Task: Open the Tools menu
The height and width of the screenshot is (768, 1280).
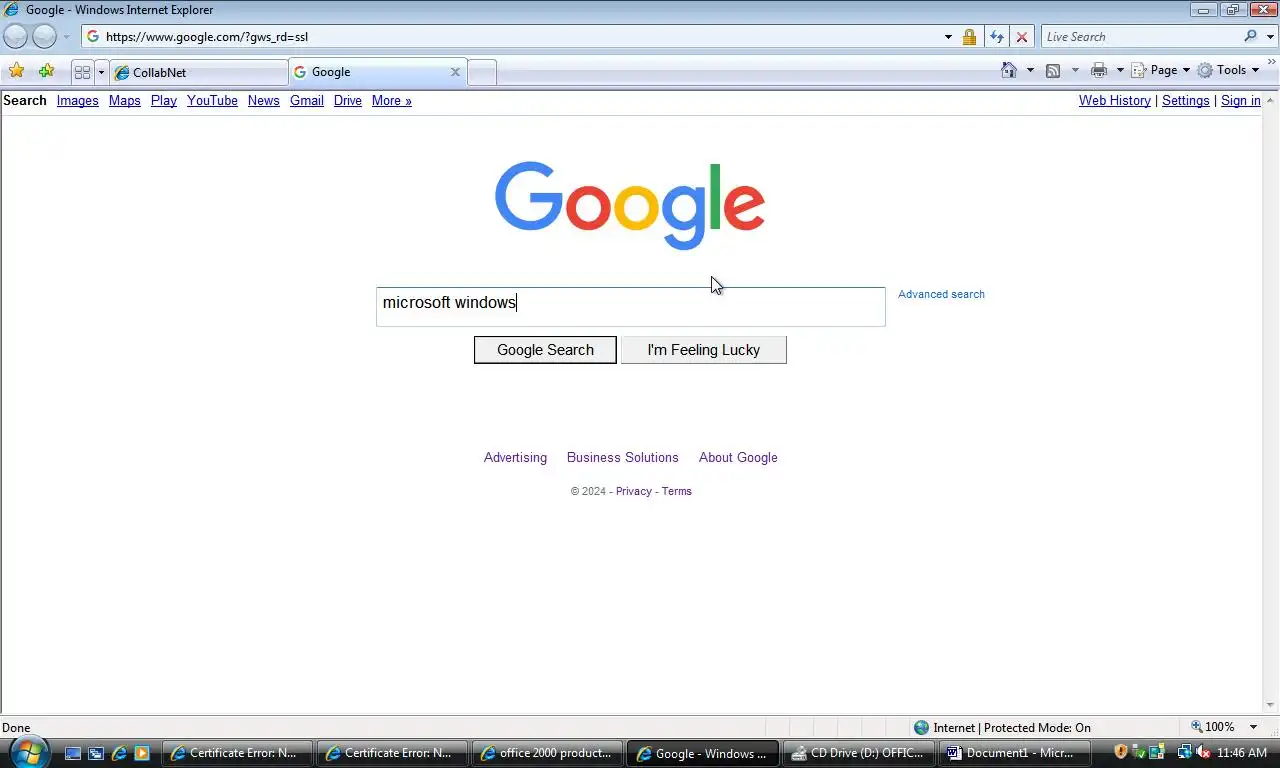Action: [x=1227, y=70]
